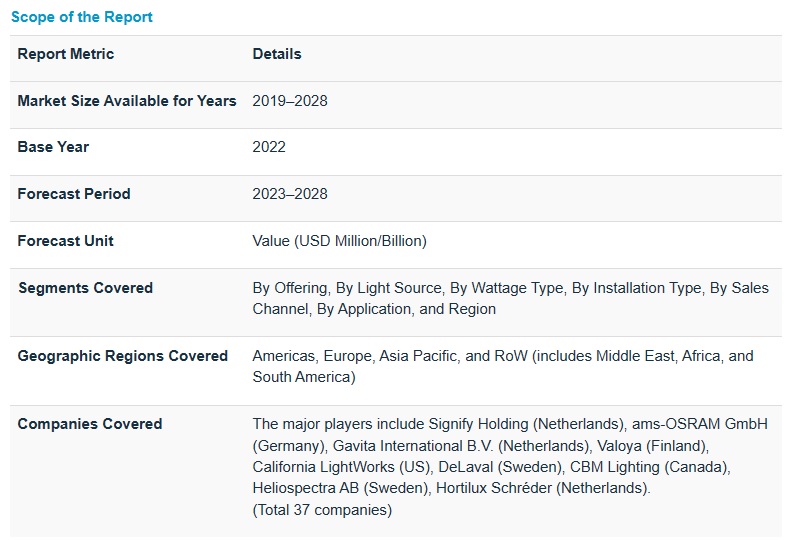Click the '(Total 37 companies)' note

point(322,510)
